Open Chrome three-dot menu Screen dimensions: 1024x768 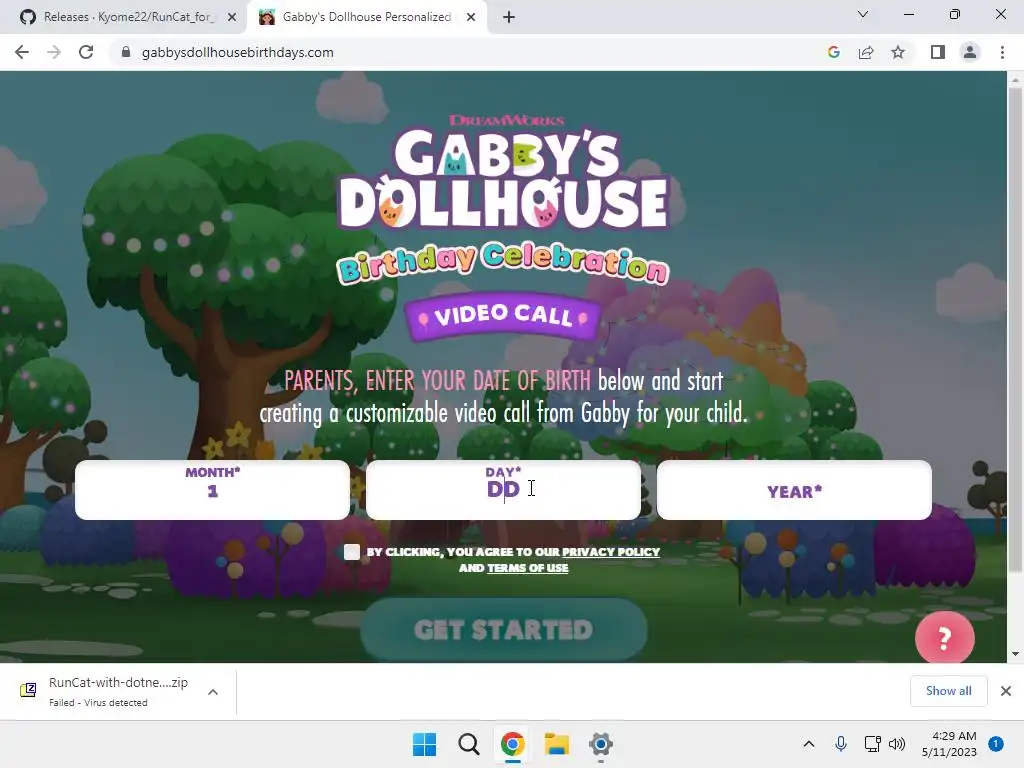1002,52
